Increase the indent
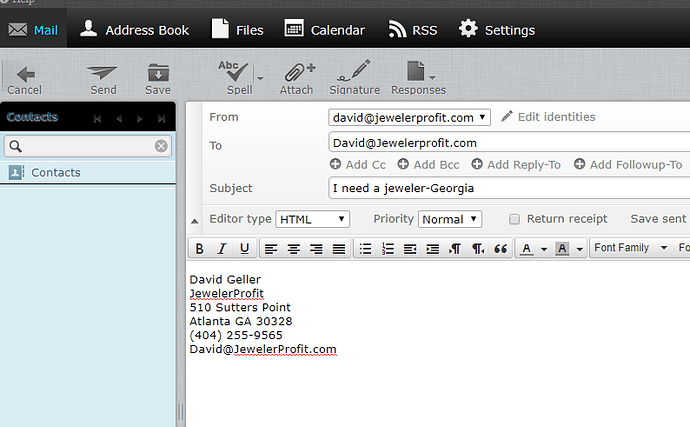 pyautogui.click(x=433, y=249)
